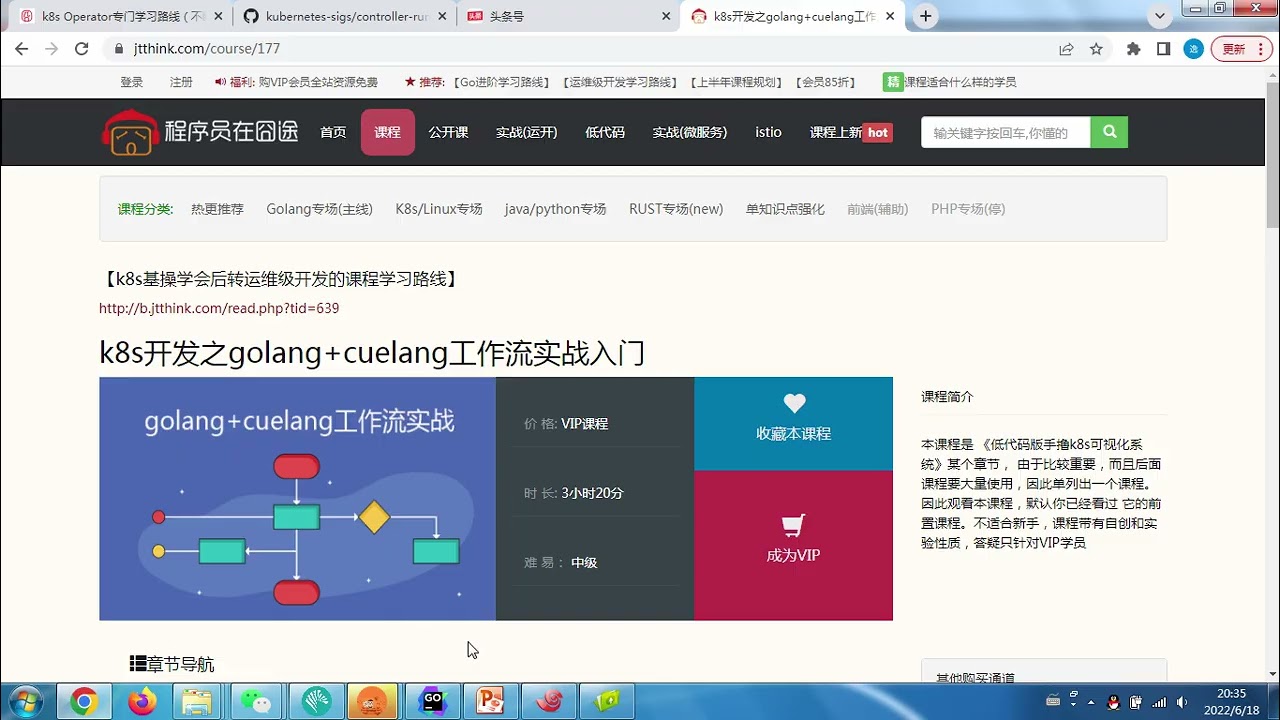This screenshot has width=1280, height=720.
Task: Open the 运维级开发学习路线 link
Action: pyautogui.click(x=619, y=82)
